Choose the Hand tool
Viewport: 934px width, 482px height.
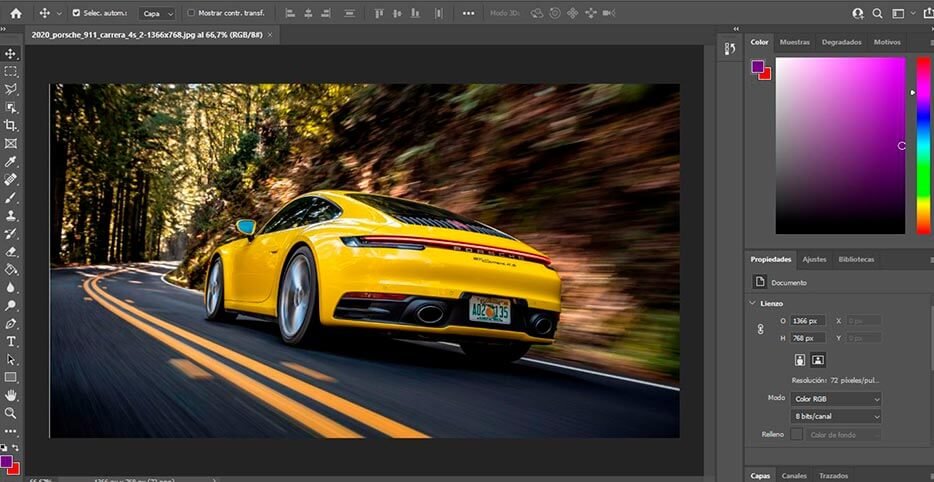click(11, 395)
